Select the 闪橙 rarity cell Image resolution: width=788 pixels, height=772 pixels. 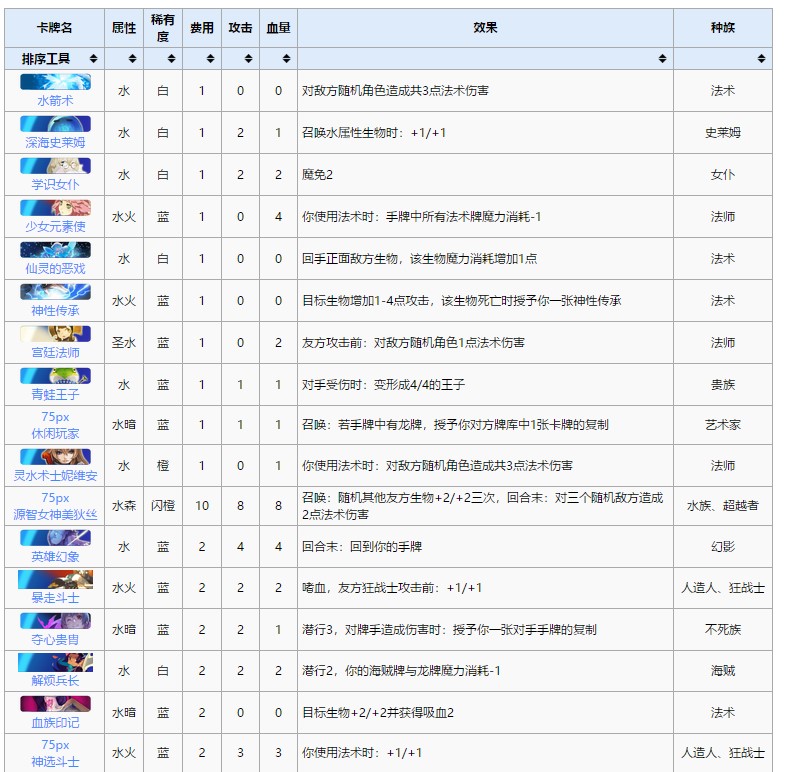163,506
